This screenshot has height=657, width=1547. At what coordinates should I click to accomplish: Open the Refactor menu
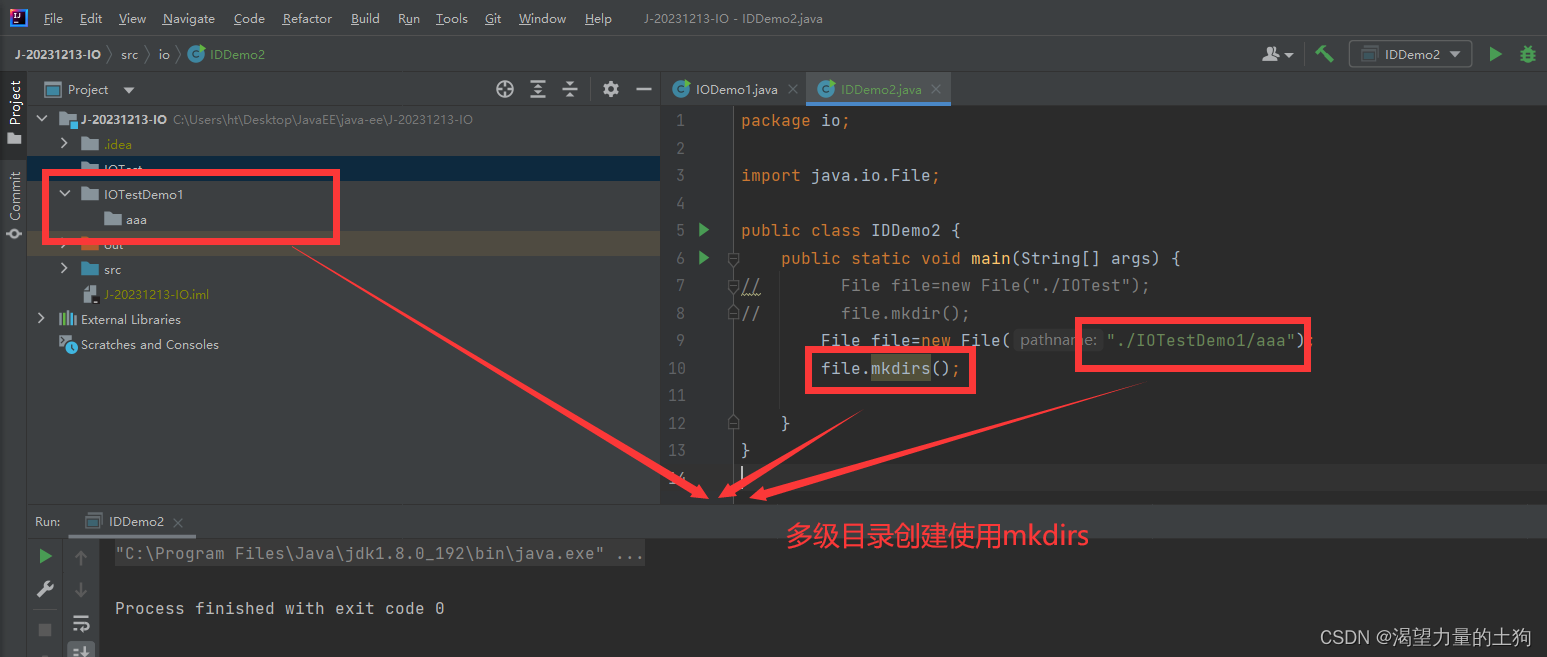pos(306,18)
